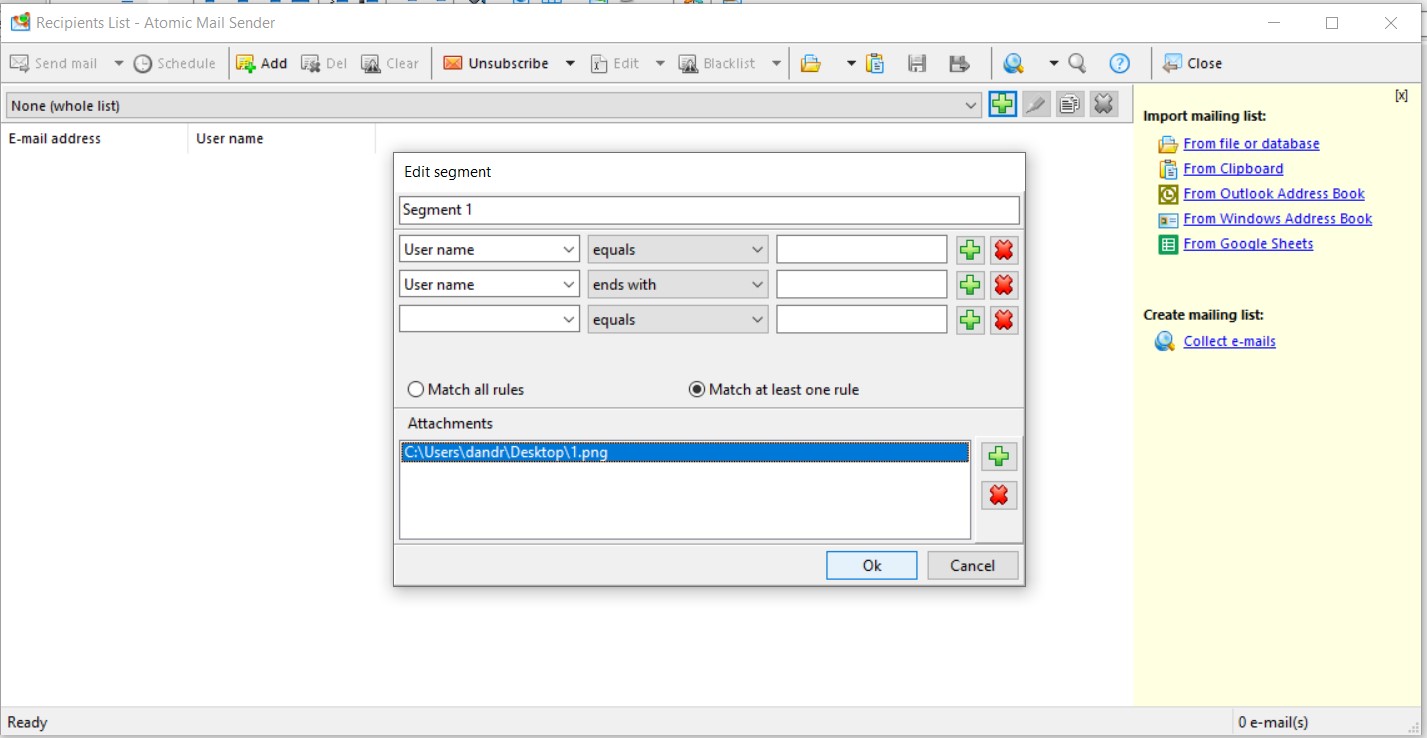This screenshot has width=1427, height=738.
Task: Click the first rule's value input field
Action: 862,250
